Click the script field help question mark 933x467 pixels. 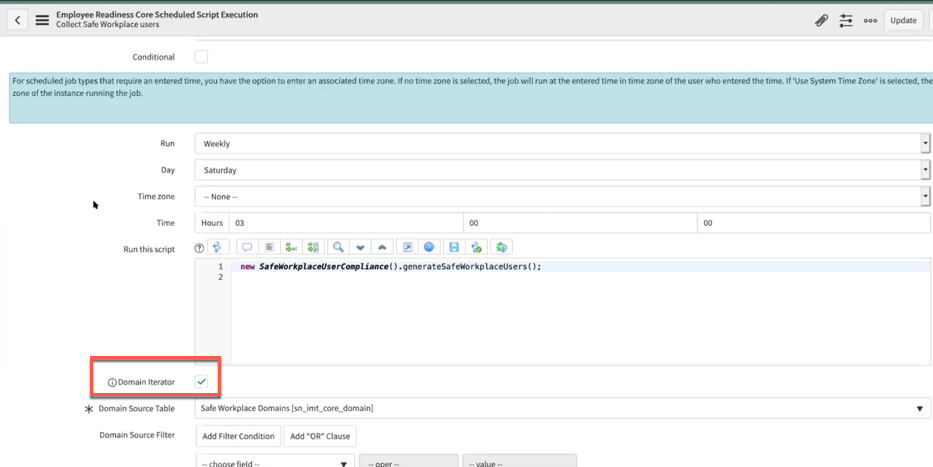(199, 248)
